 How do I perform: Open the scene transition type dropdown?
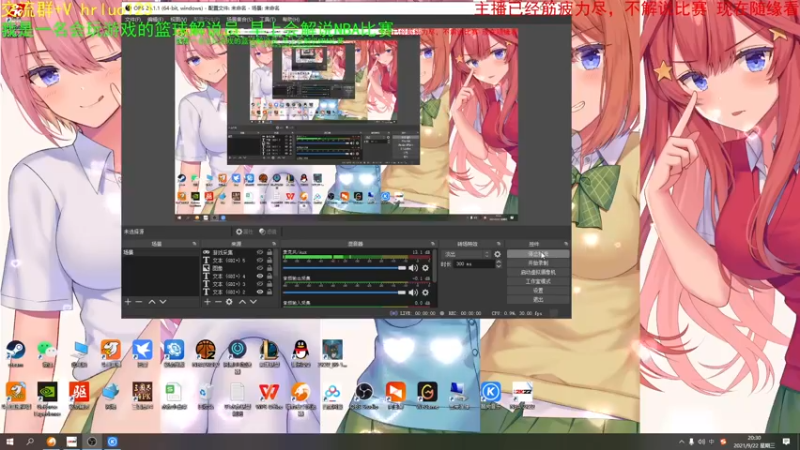pos(467,254)
